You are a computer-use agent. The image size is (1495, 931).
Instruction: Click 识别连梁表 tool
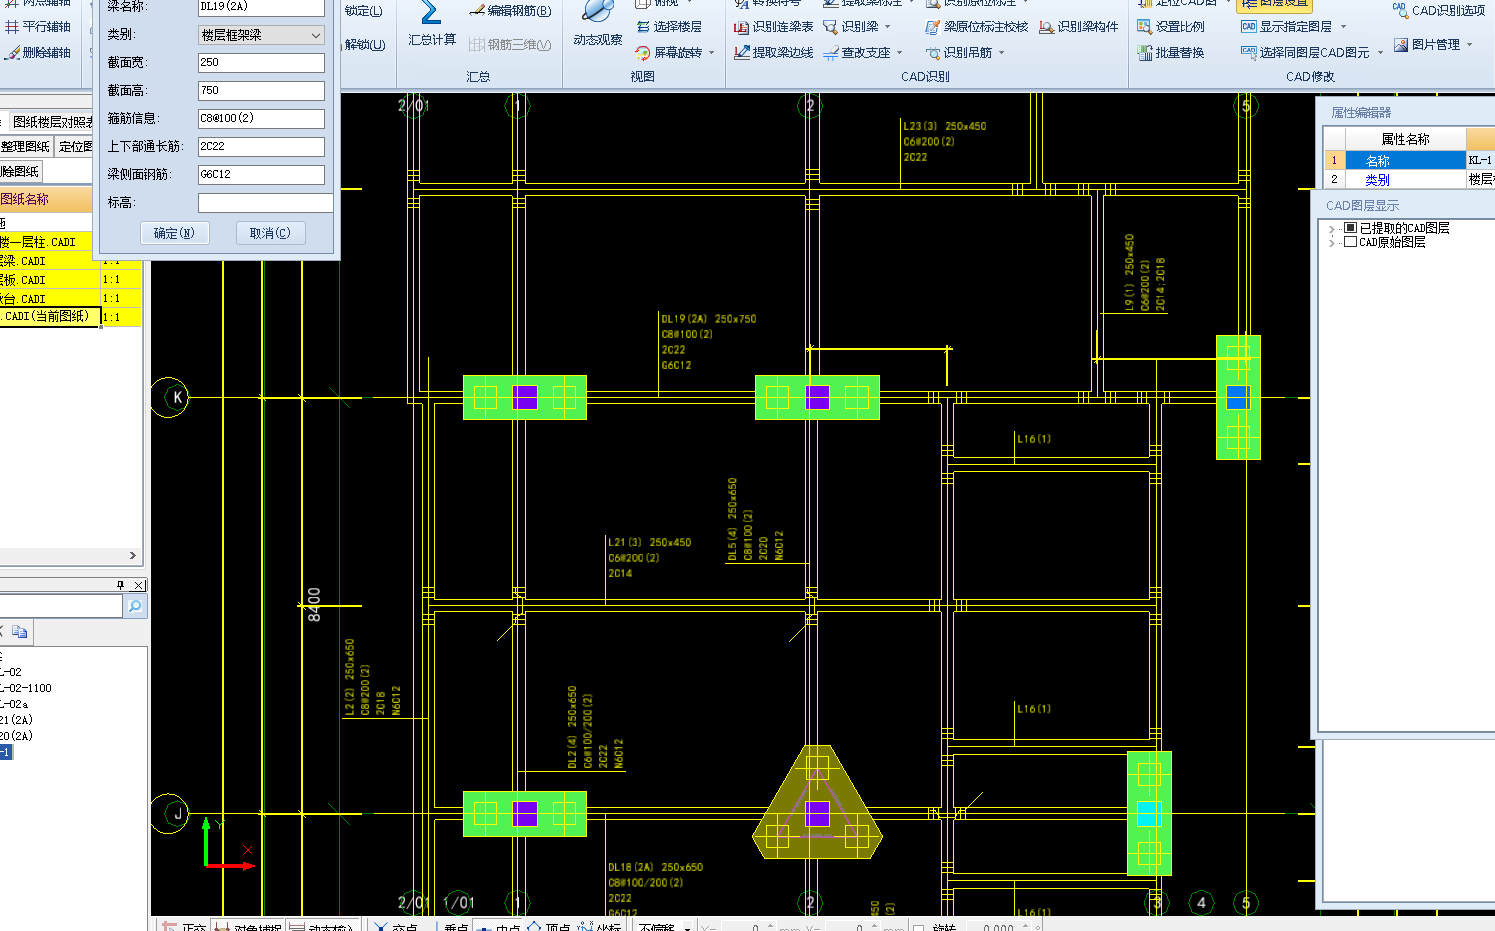773,27
